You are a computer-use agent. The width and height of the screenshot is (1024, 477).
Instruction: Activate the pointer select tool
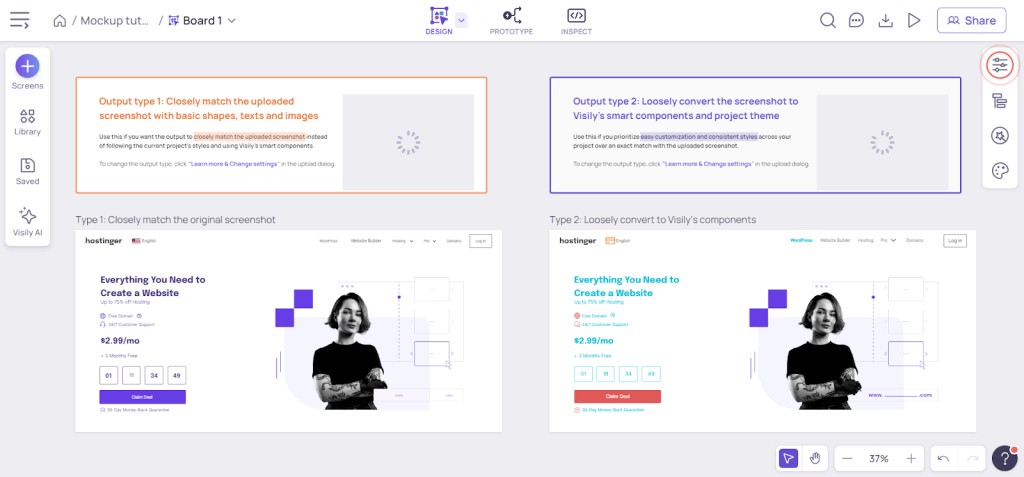click(x=788, y=458)
